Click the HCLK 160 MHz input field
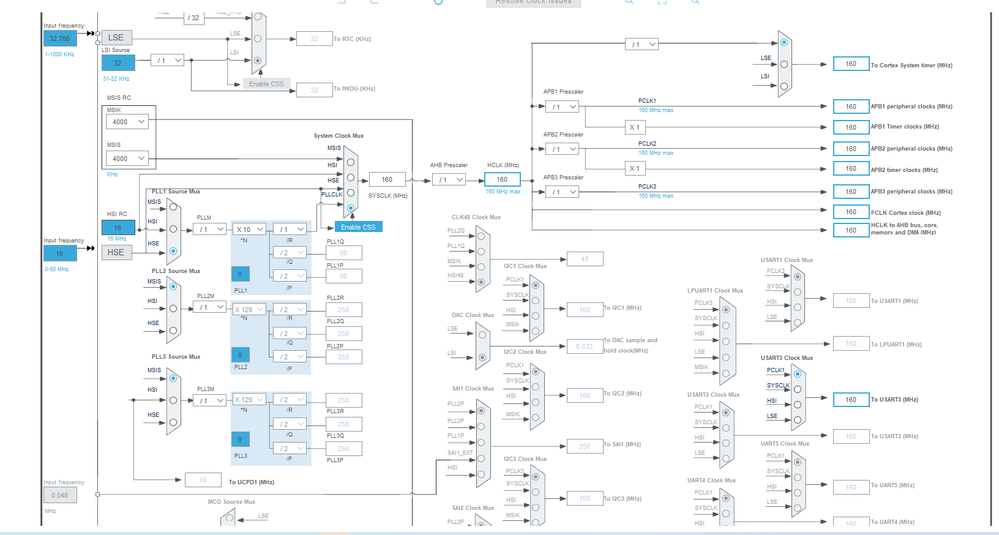 click(x=502, y=180)
